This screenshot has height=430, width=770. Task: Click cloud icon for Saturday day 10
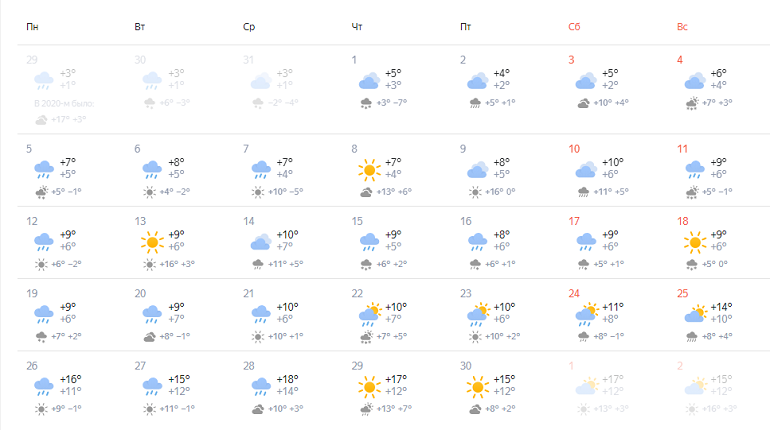[x=586, y=170]
